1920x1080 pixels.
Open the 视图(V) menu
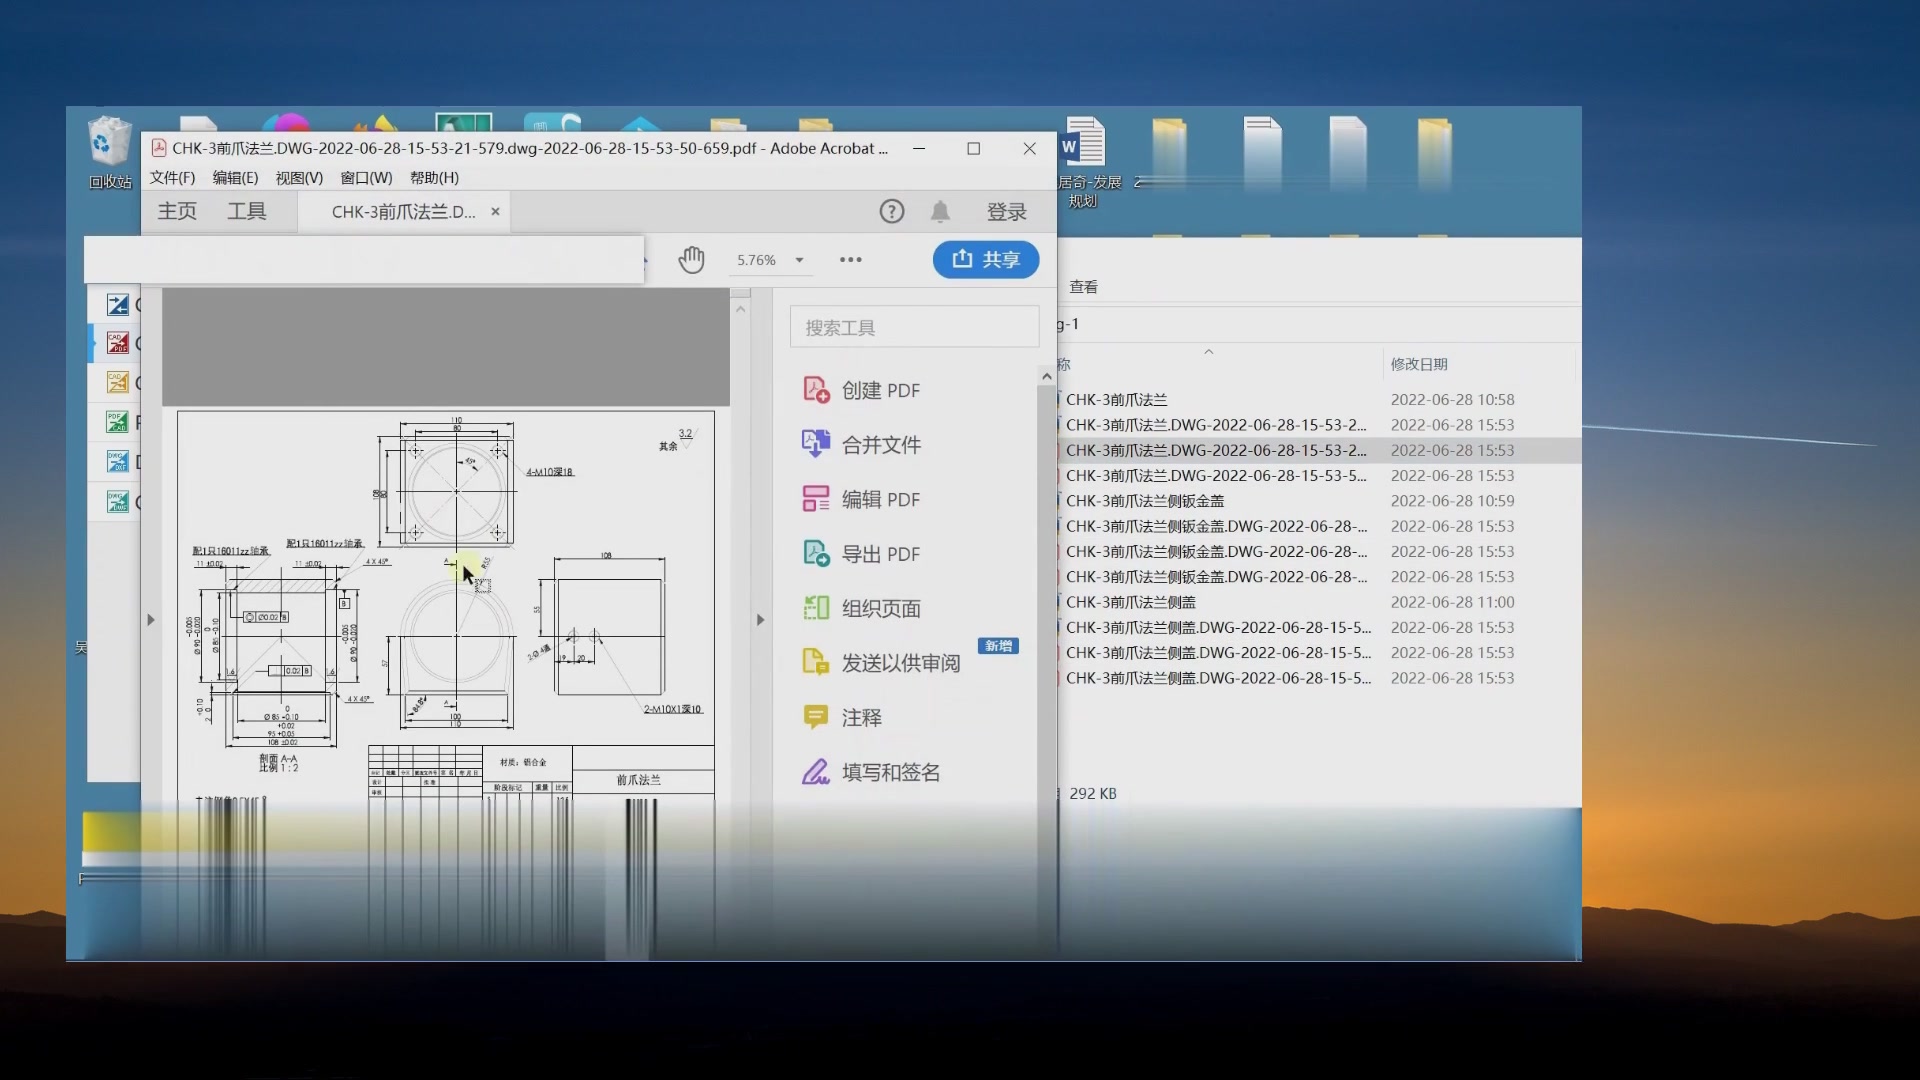pos(299,178)
